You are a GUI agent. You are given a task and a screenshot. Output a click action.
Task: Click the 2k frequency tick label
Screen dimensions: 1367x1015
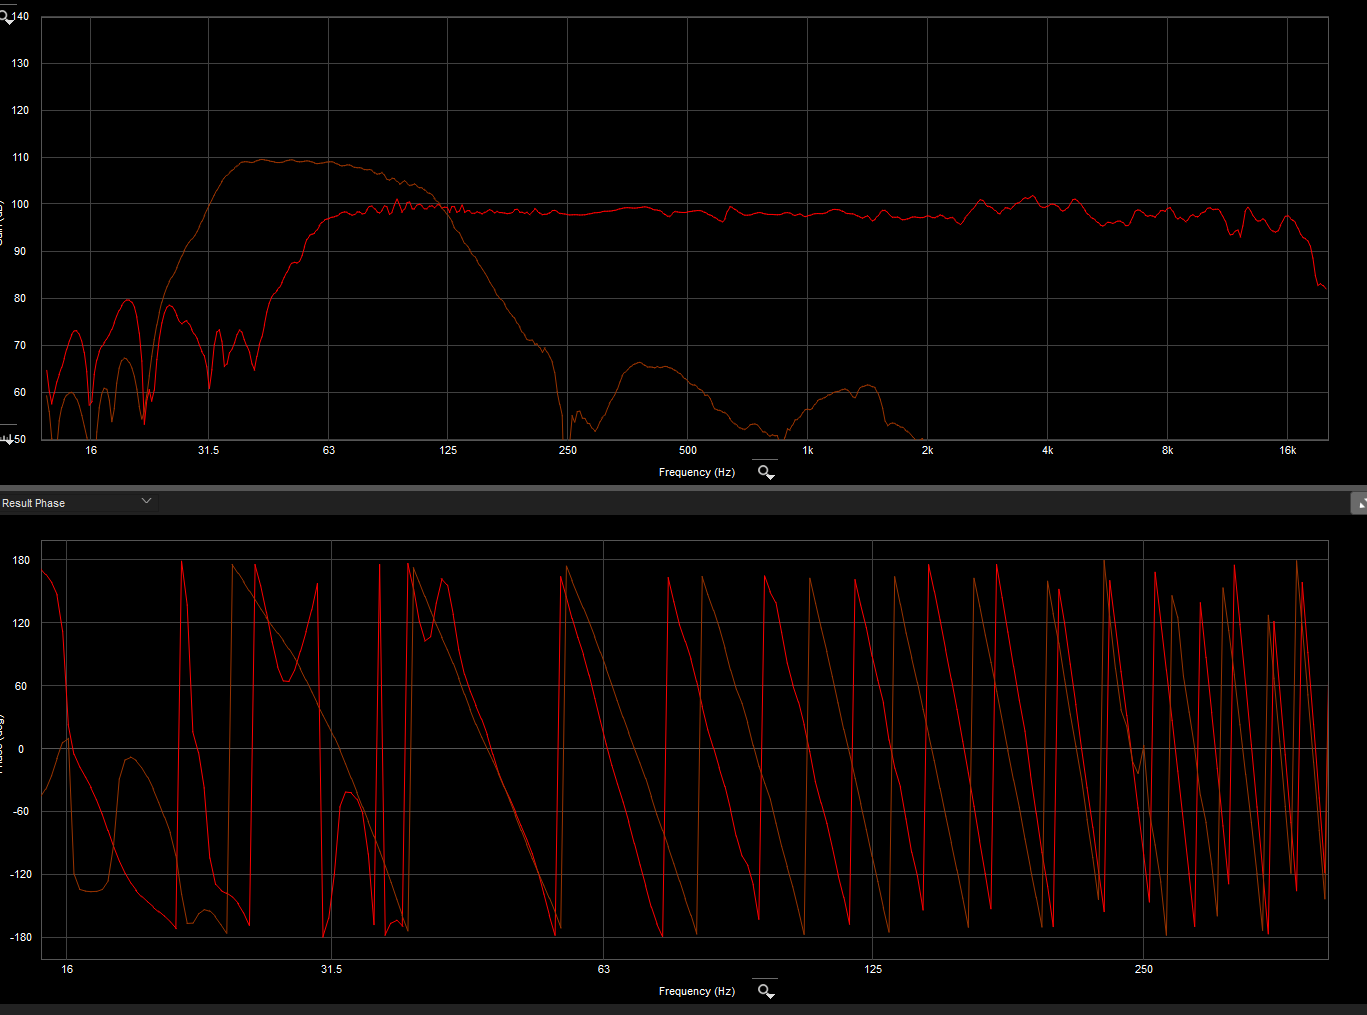927,450
